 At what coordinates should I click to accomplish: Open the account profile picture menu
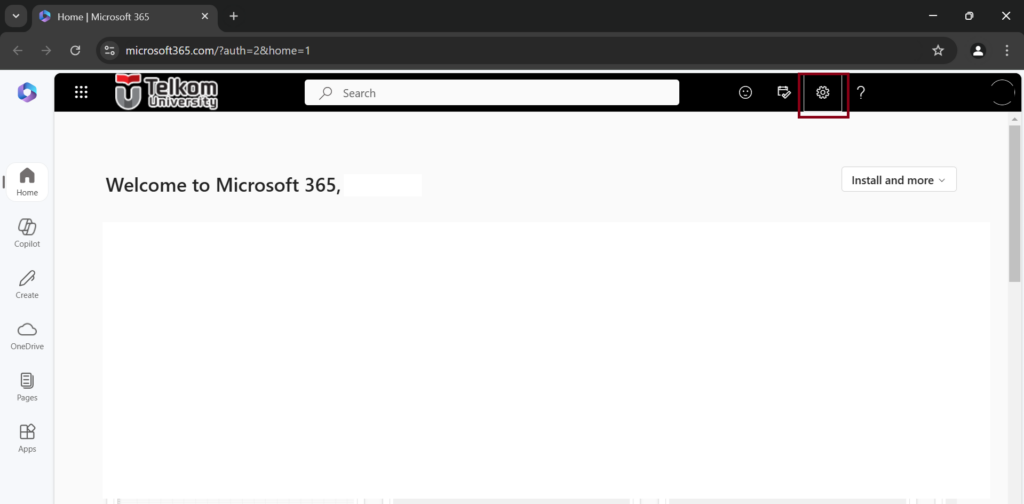coord(1001,93)
